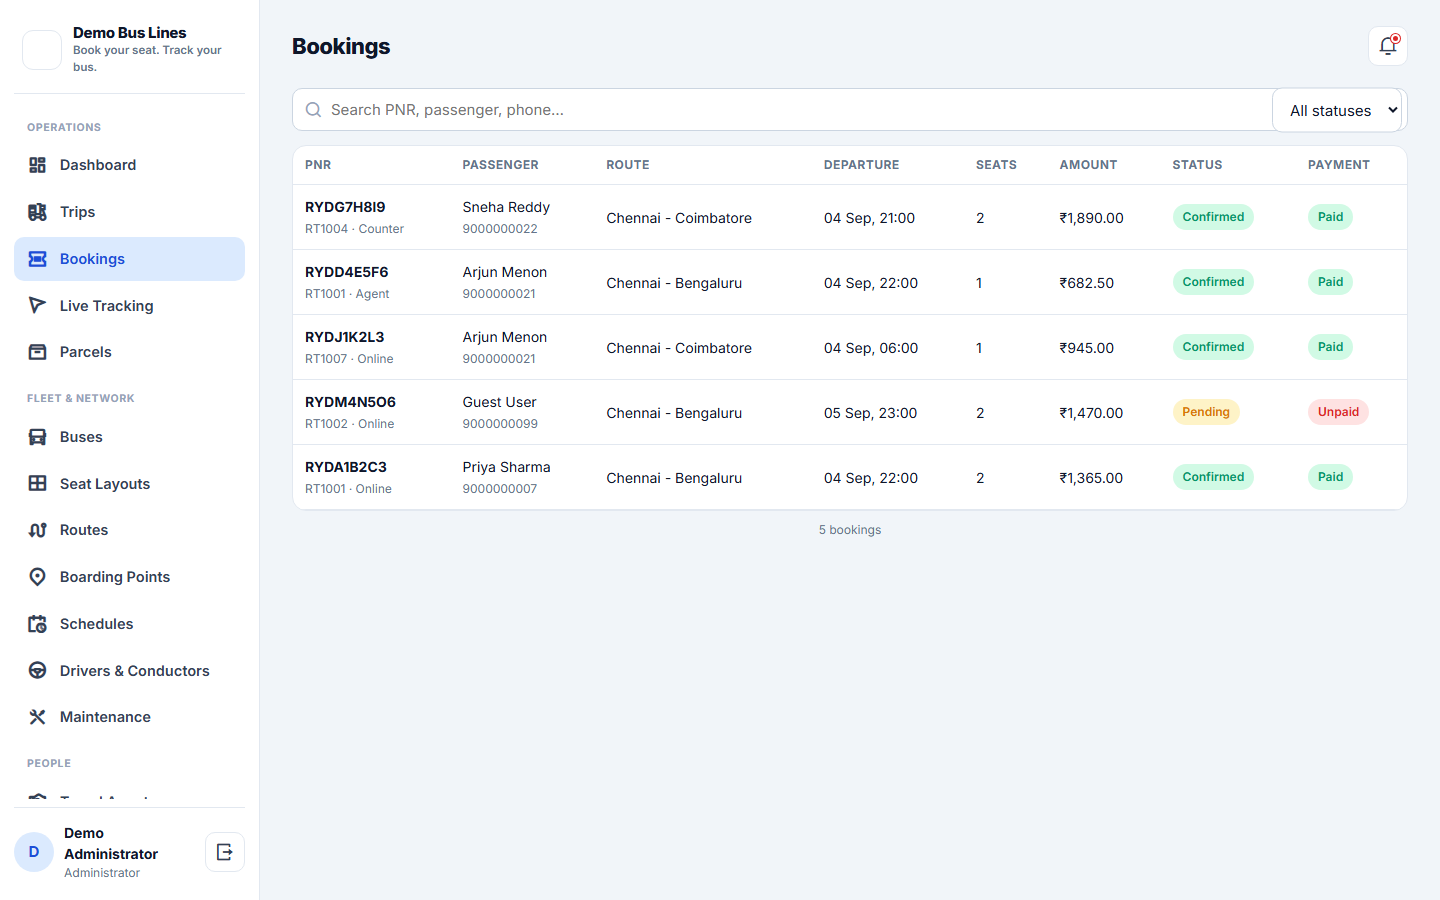Click the Seat Layouts grid icon
1440x900 pixels.
37,483
